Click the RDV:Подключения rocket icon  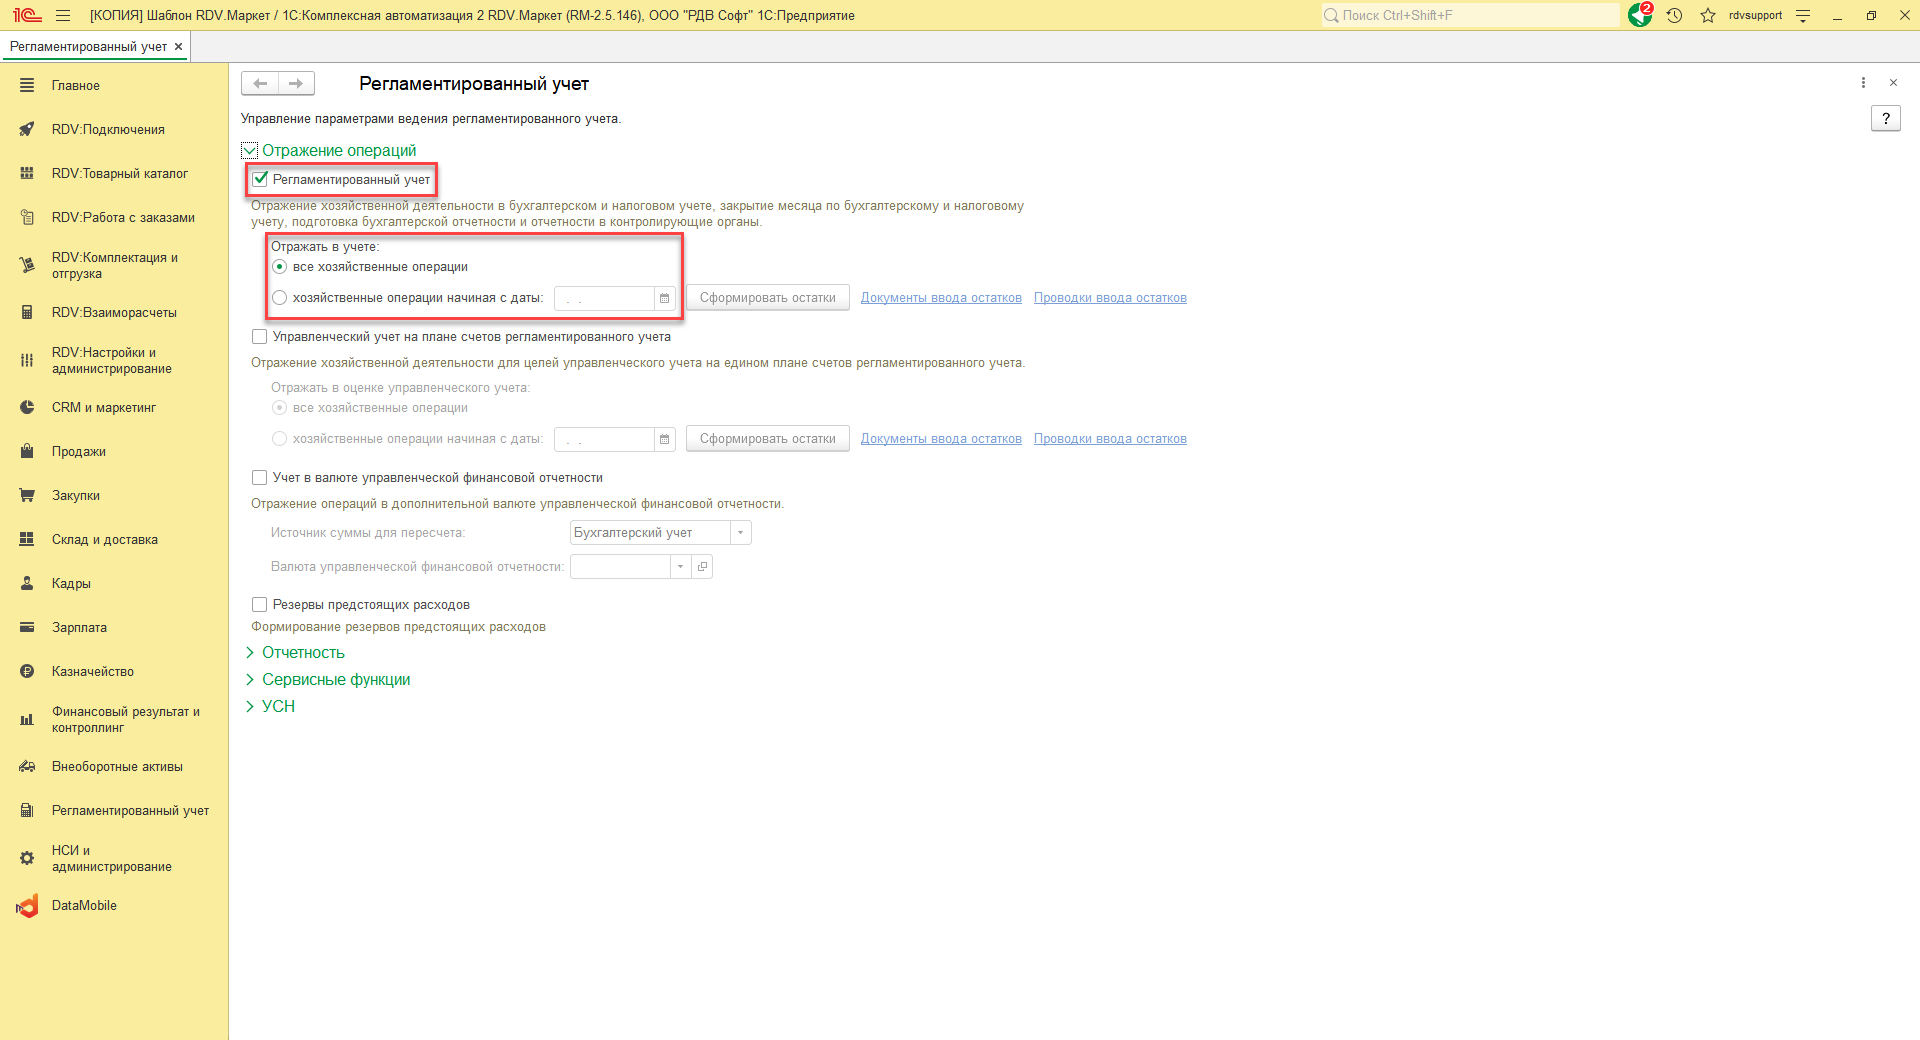[x=27, y=130]
